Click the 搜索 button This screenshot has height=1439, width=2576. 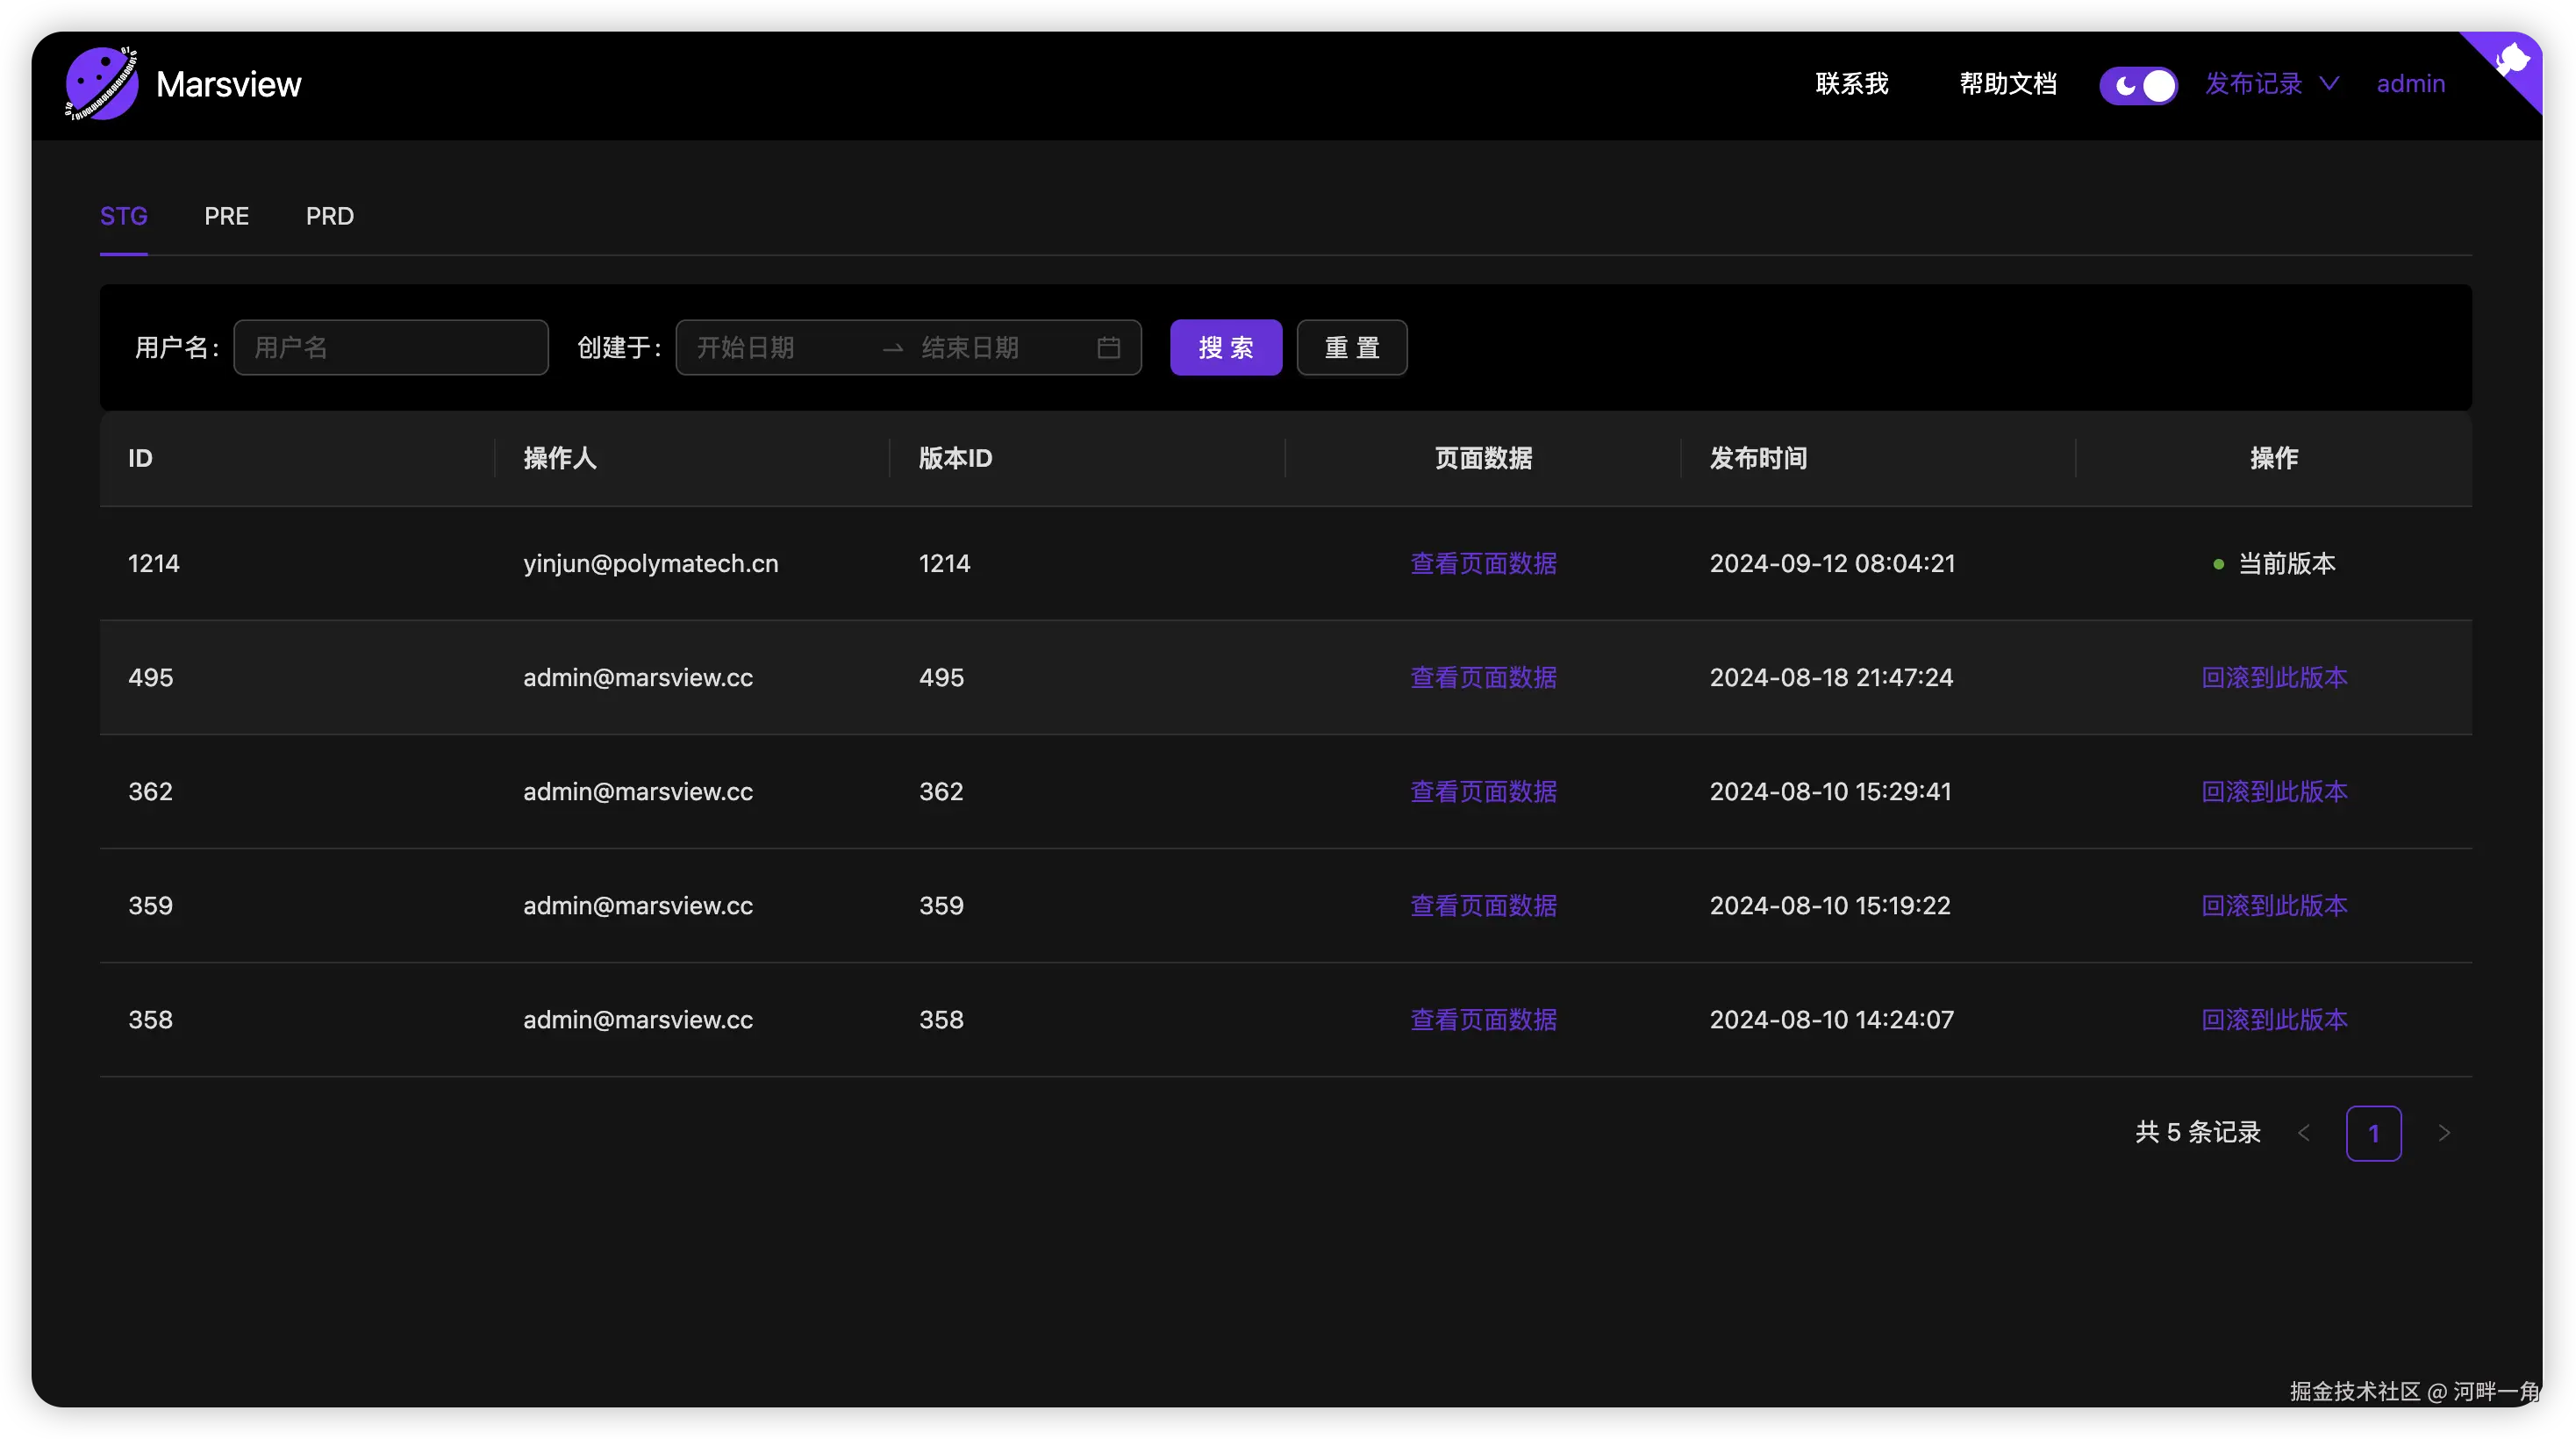tap(1225, 348)
